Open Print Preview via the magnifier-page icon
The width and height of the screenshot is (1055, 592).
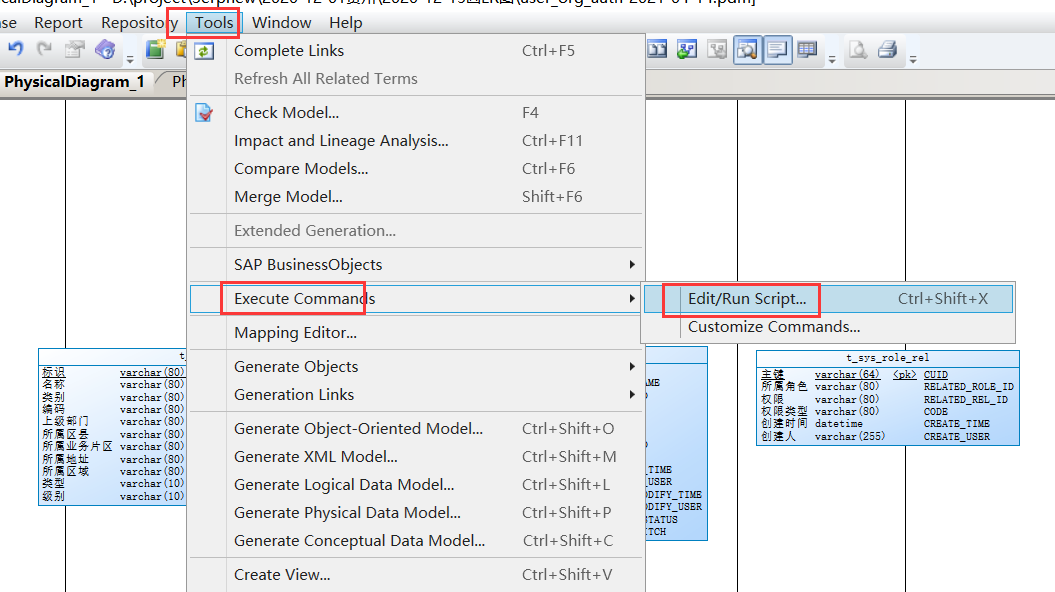tap(856, 49)
